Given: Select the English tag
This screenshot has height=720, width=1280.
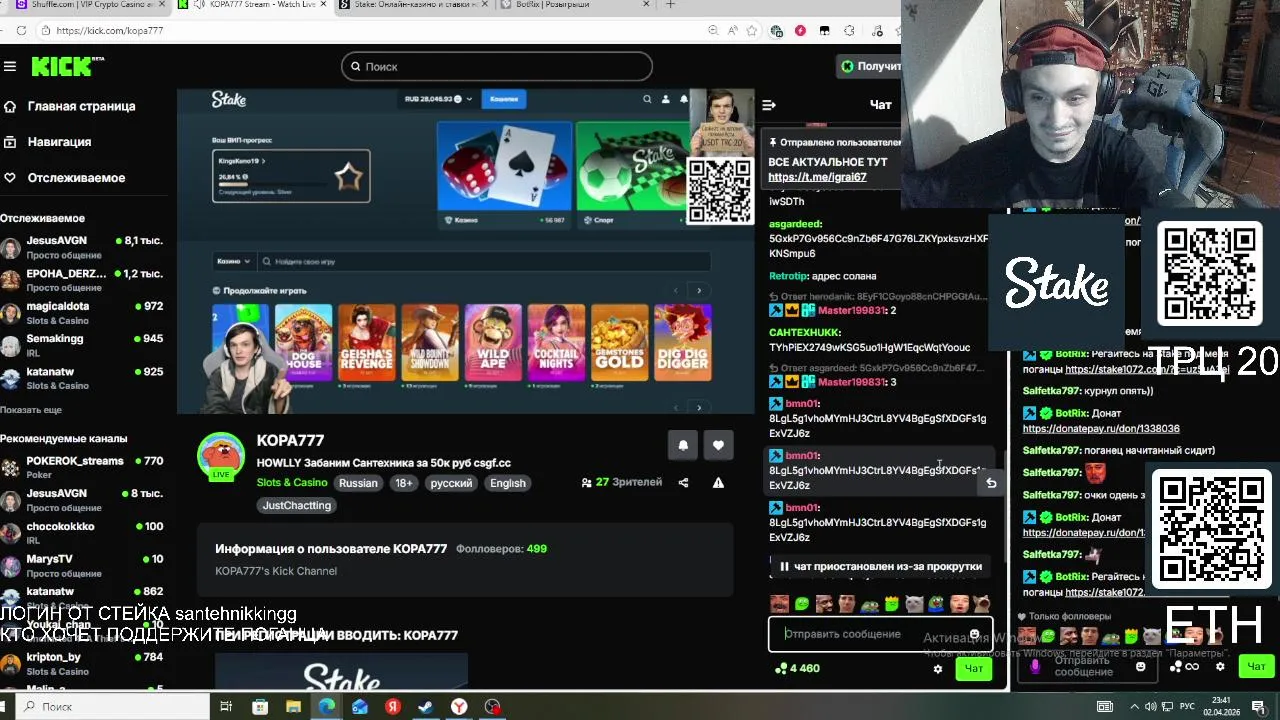Looking at the screenshot, I should pyautogui.click(x=507, y=483).
